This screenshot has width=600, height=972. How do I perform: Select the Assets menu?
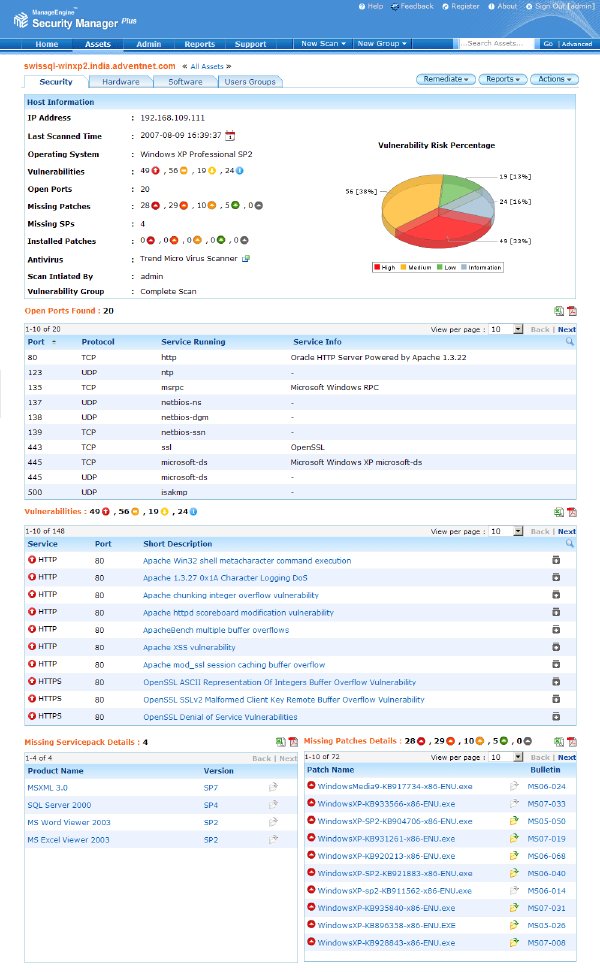98,44
